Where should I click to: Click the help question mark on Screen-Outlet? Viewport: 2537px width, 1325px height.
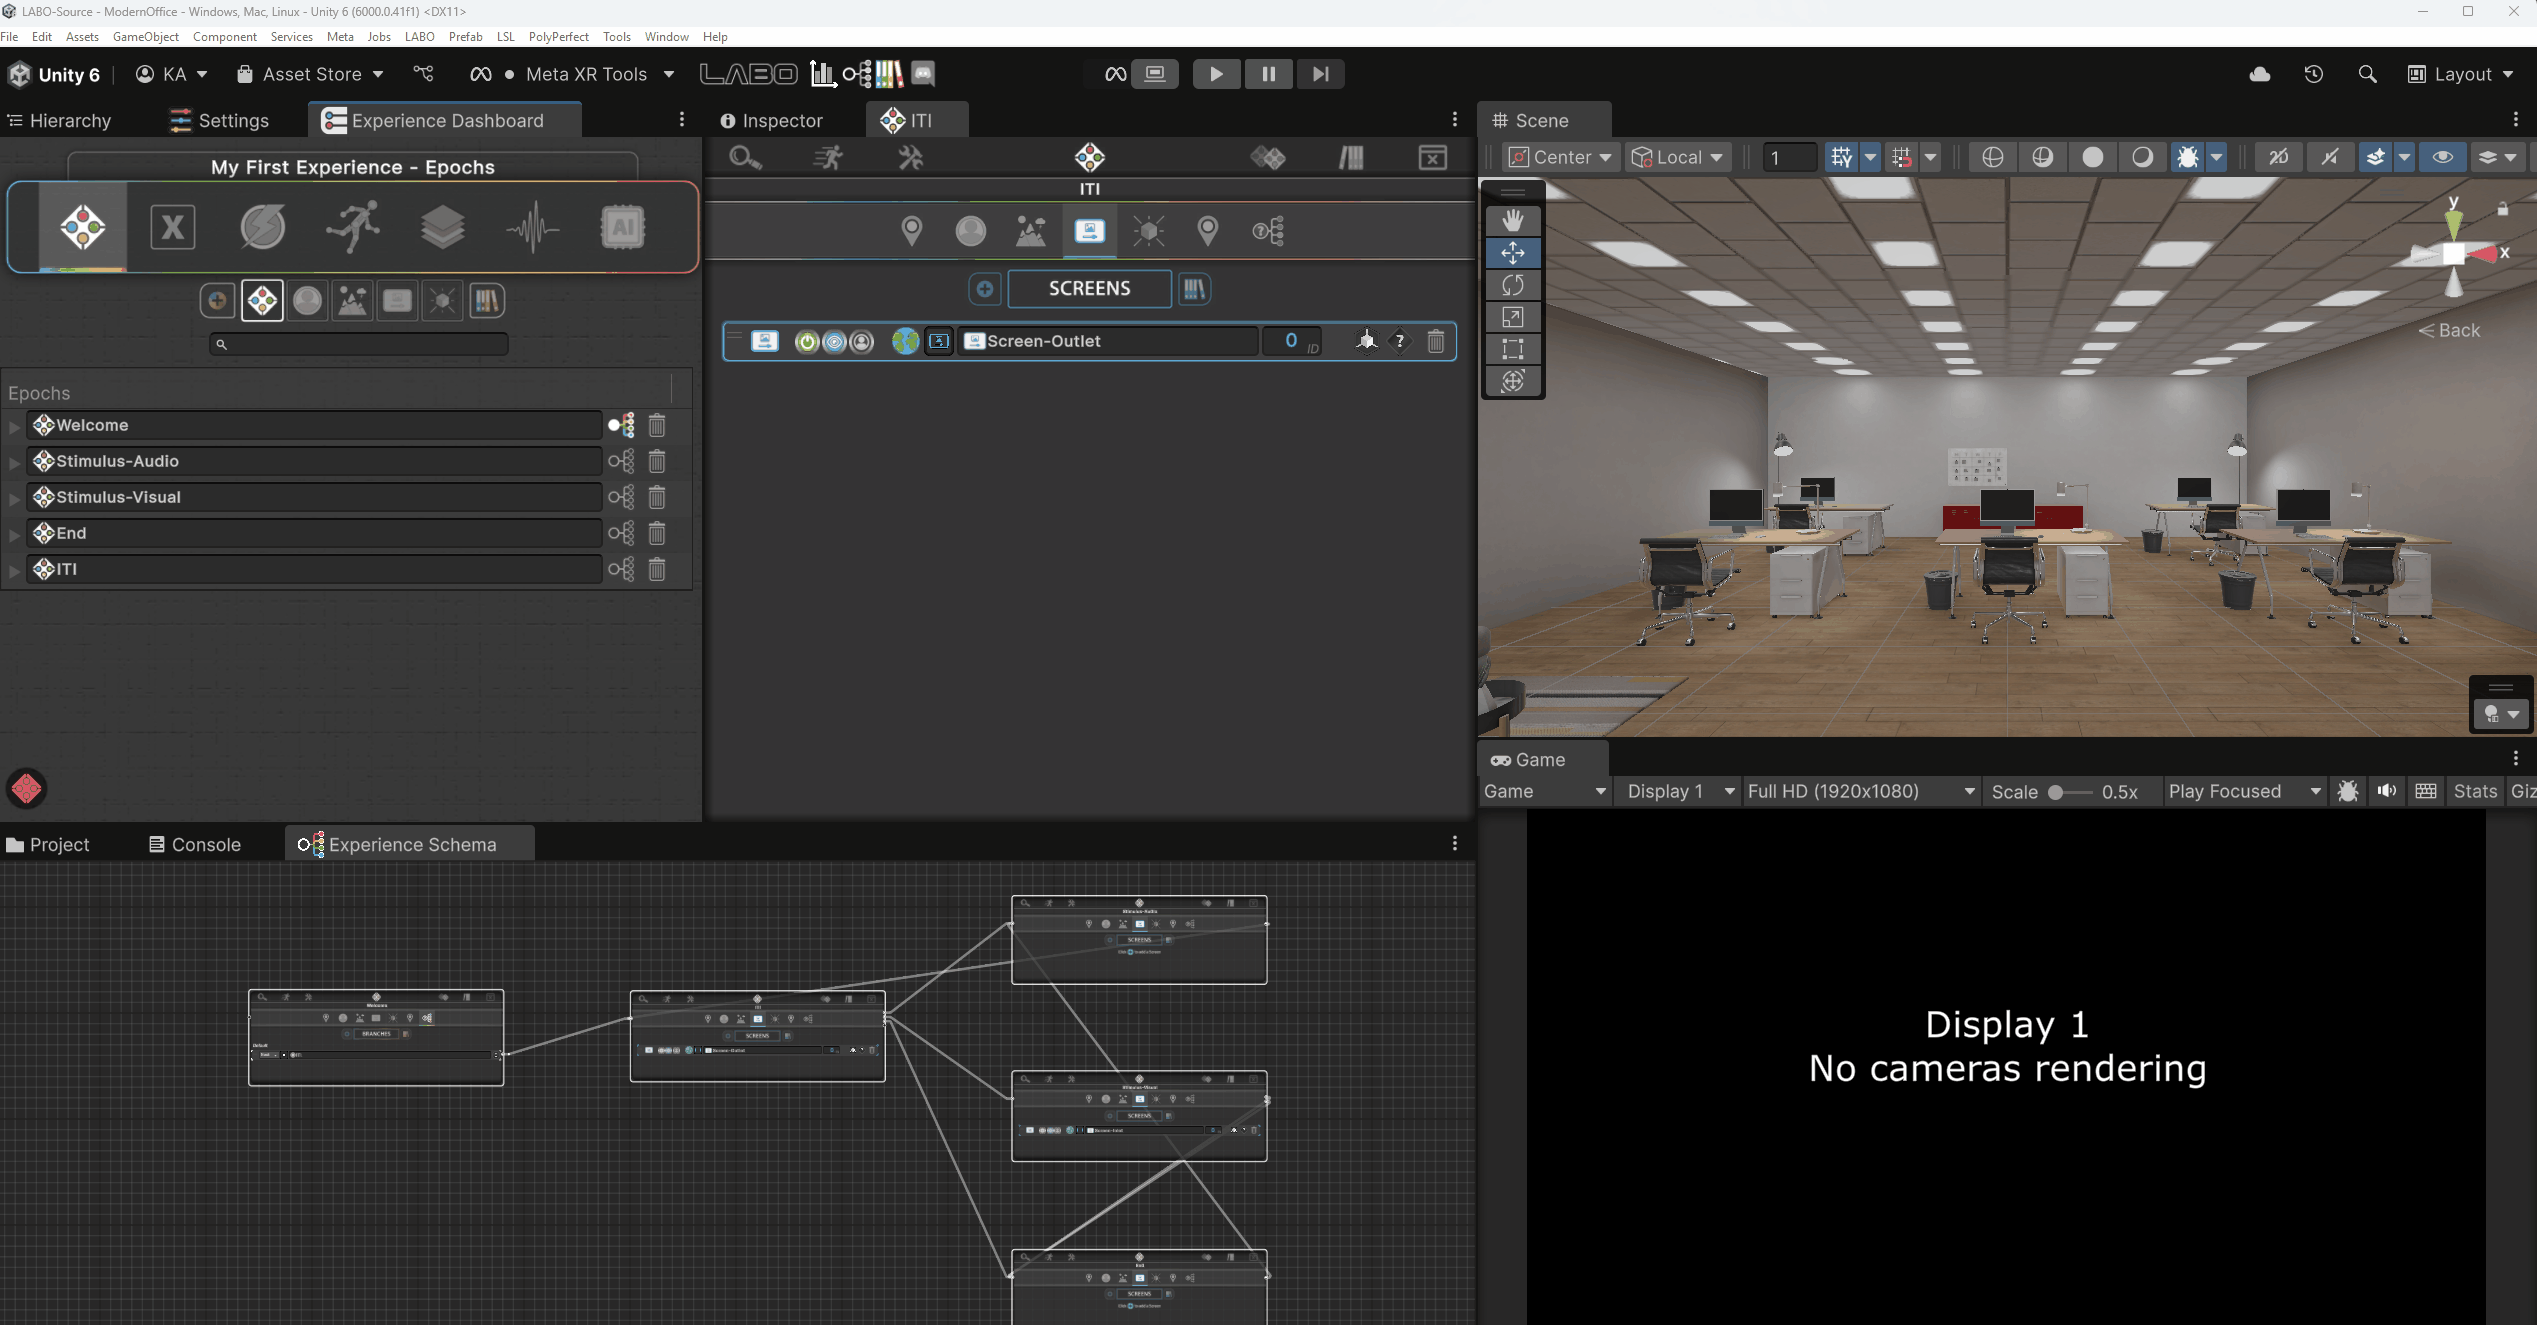(1400, 341)
